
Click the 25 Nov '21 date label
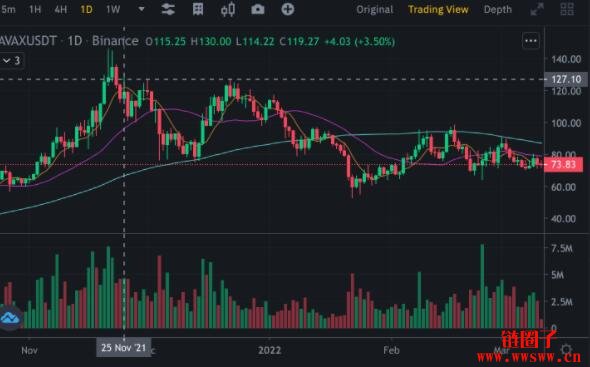click(123, 348)
